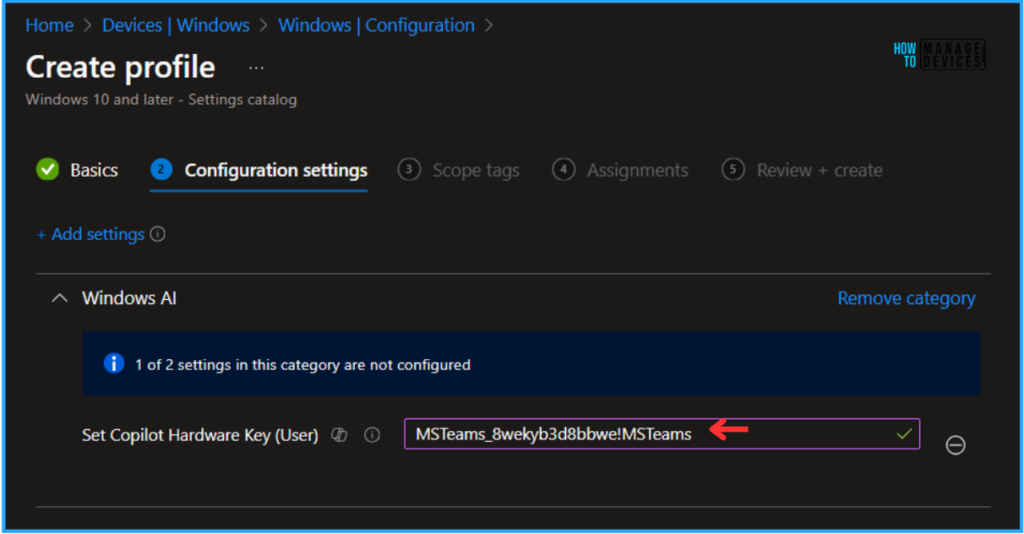Focus the Copilot Hardware Key value field
1024x534 pixels.
click(x=662, y=434)
